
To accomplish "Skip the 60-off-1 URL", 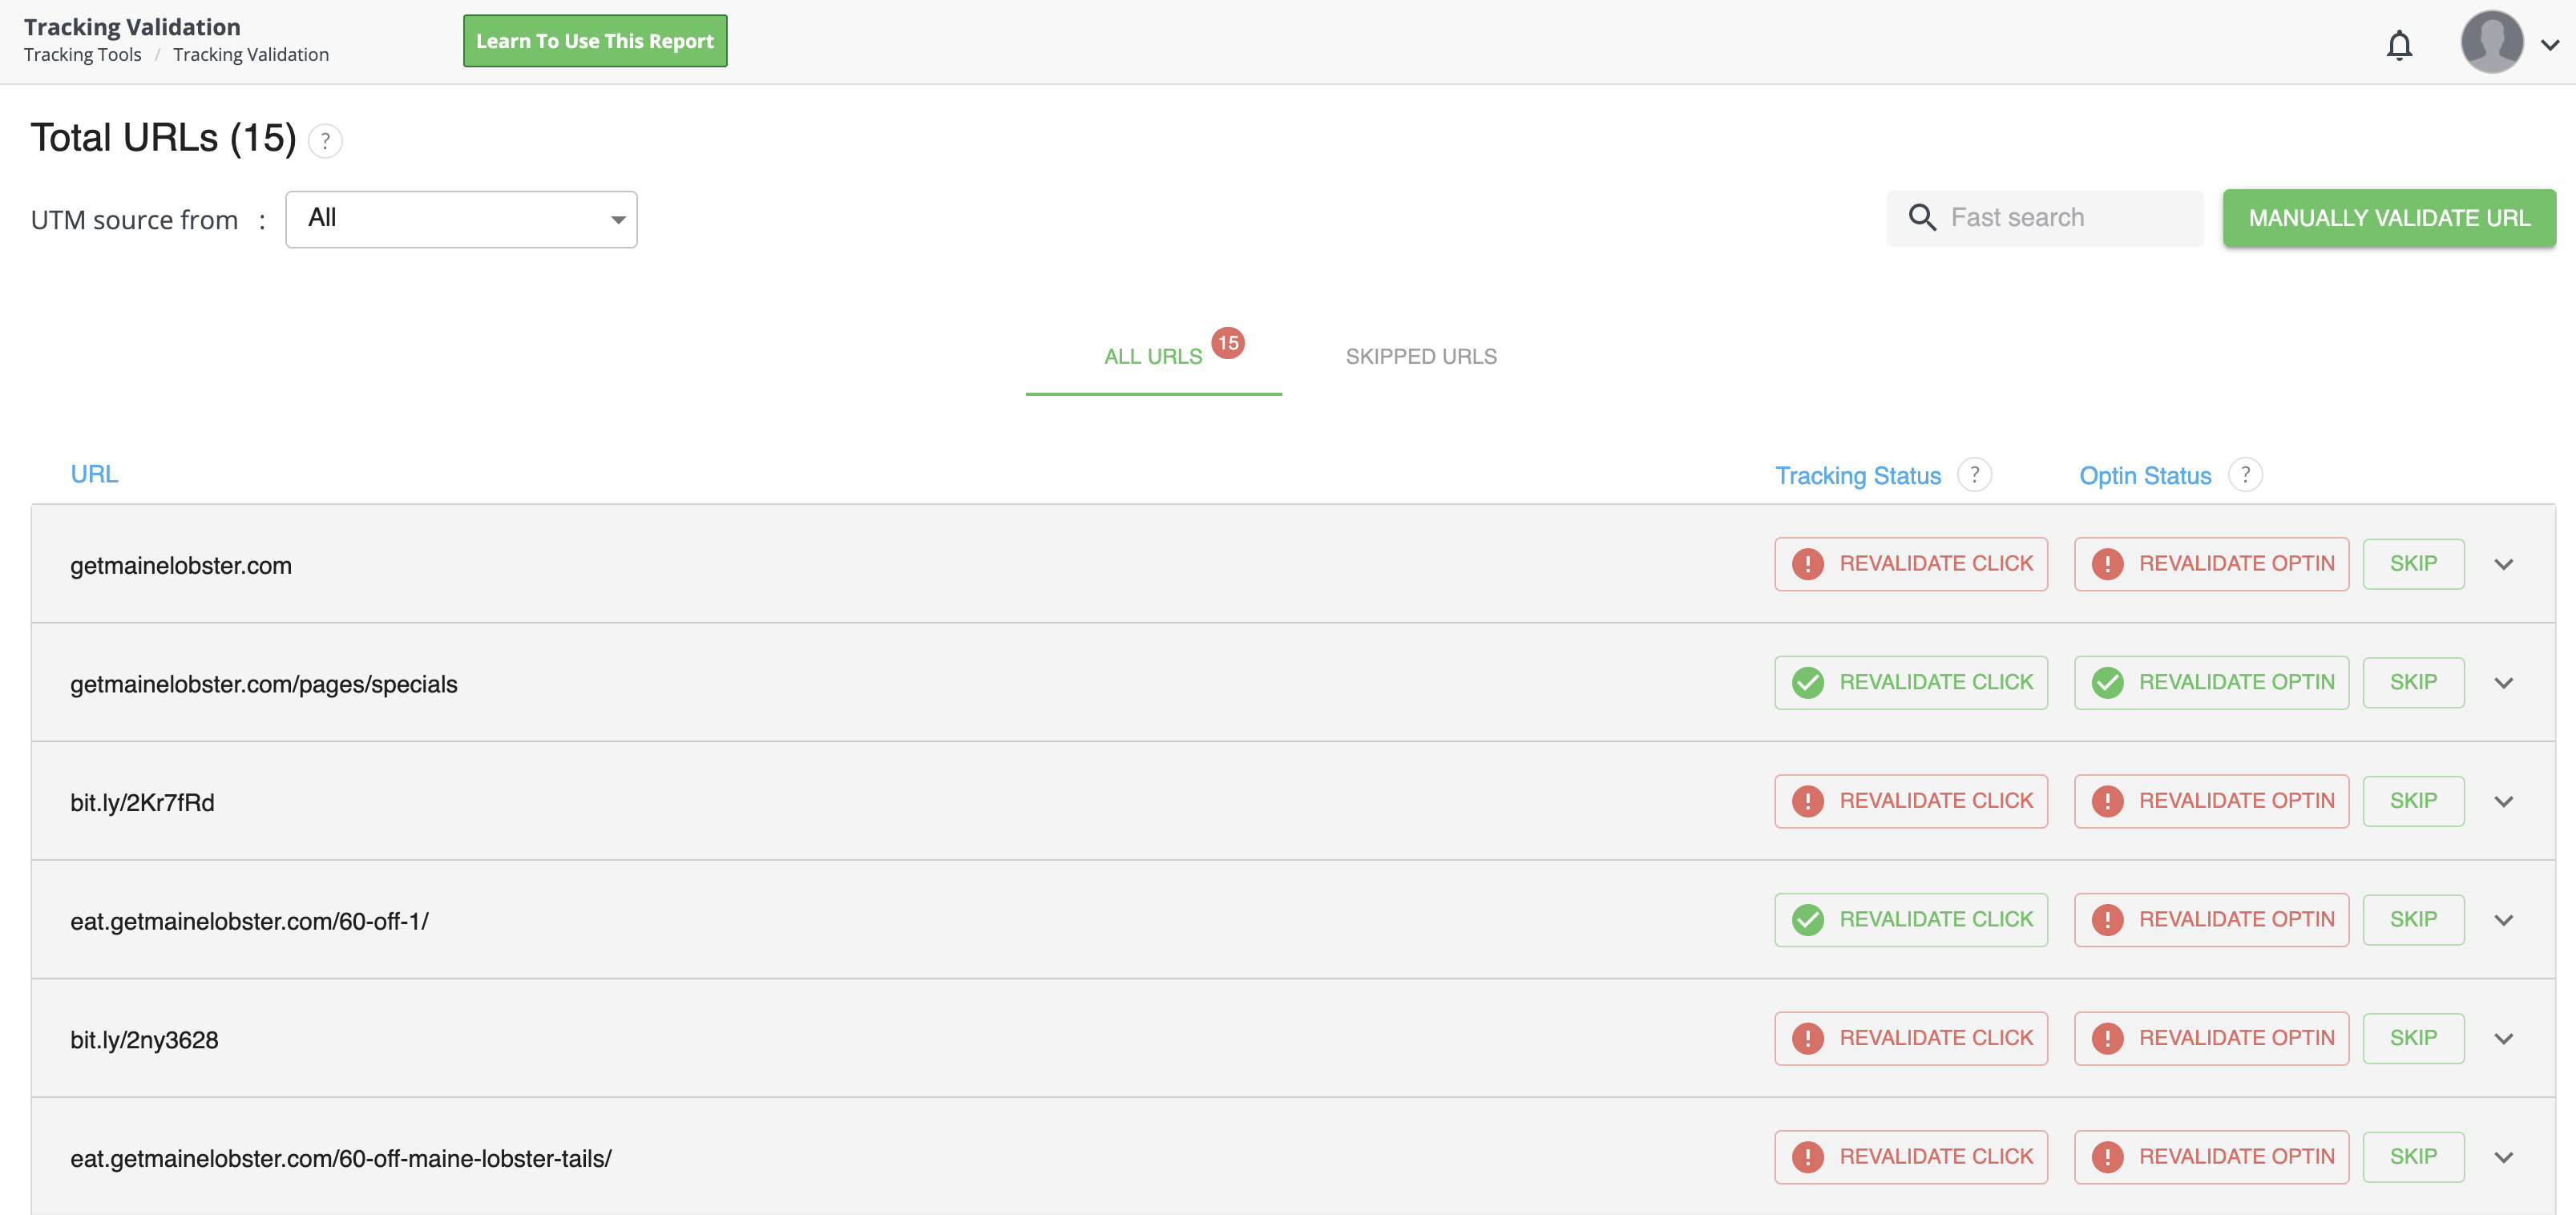I will [x=2413, y=920].
